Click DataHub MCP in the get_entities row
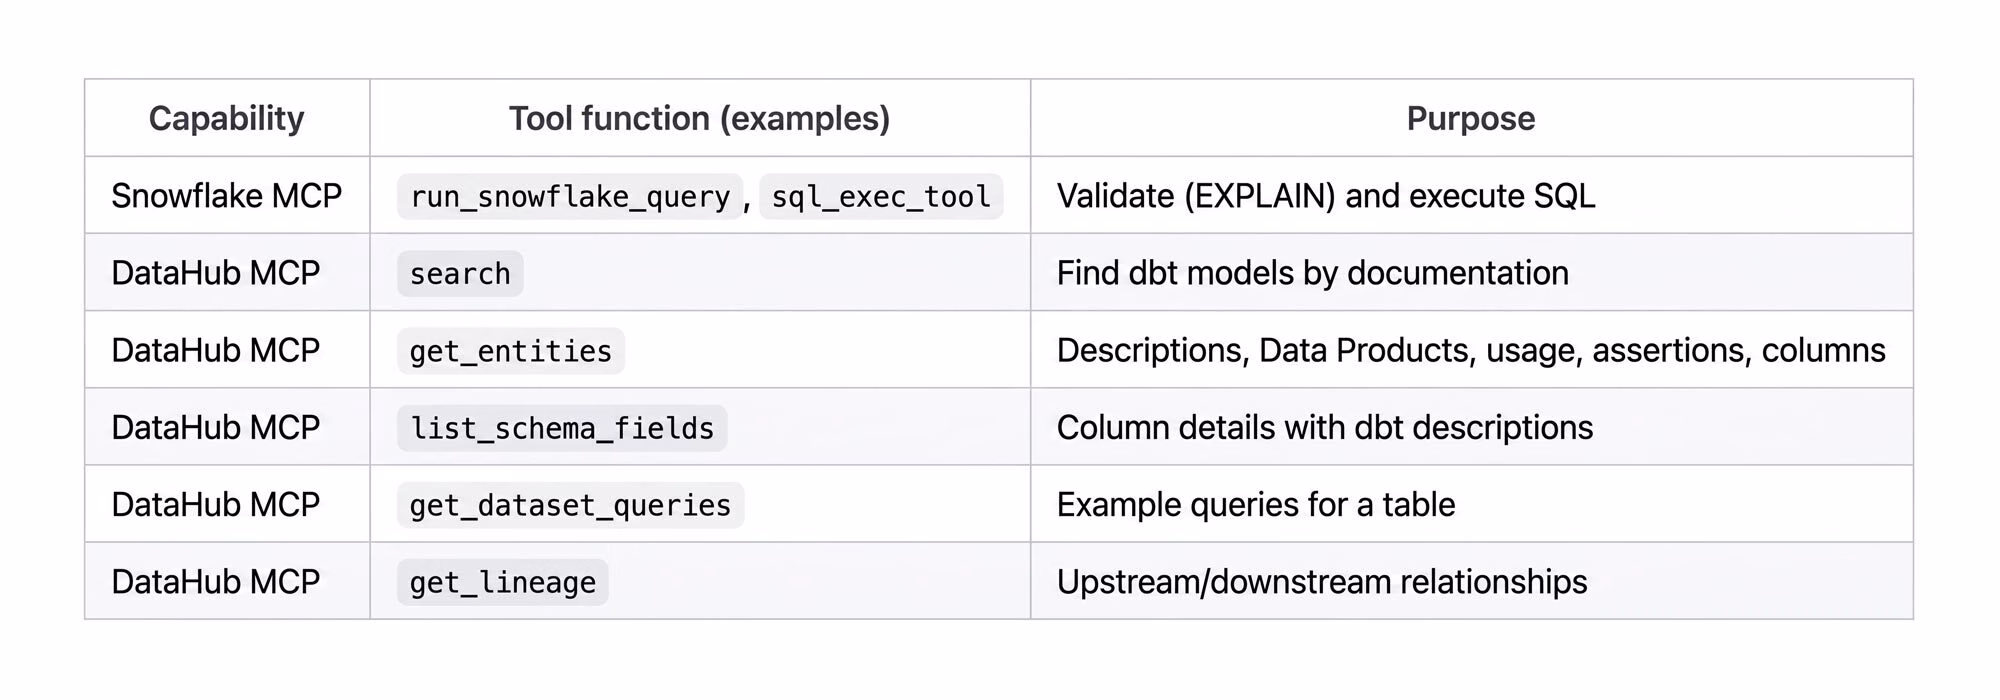 coord(216,351)
